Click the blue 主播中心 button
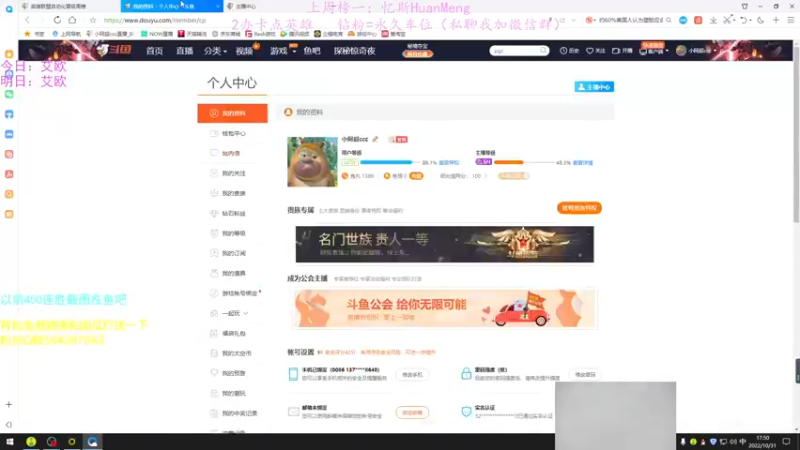 click(594, 87)
